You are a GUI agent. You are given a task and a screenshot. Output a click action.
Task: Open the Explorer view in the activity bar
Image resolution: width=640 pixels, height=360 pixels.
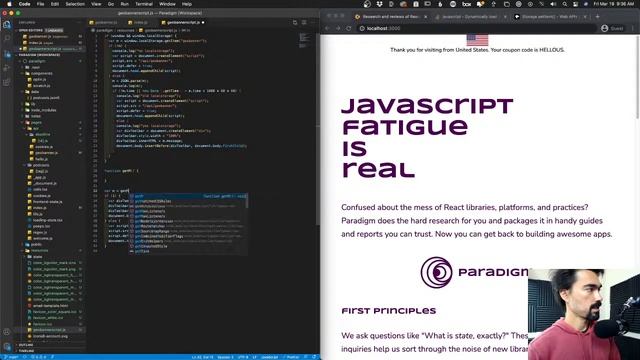[7, 24]
